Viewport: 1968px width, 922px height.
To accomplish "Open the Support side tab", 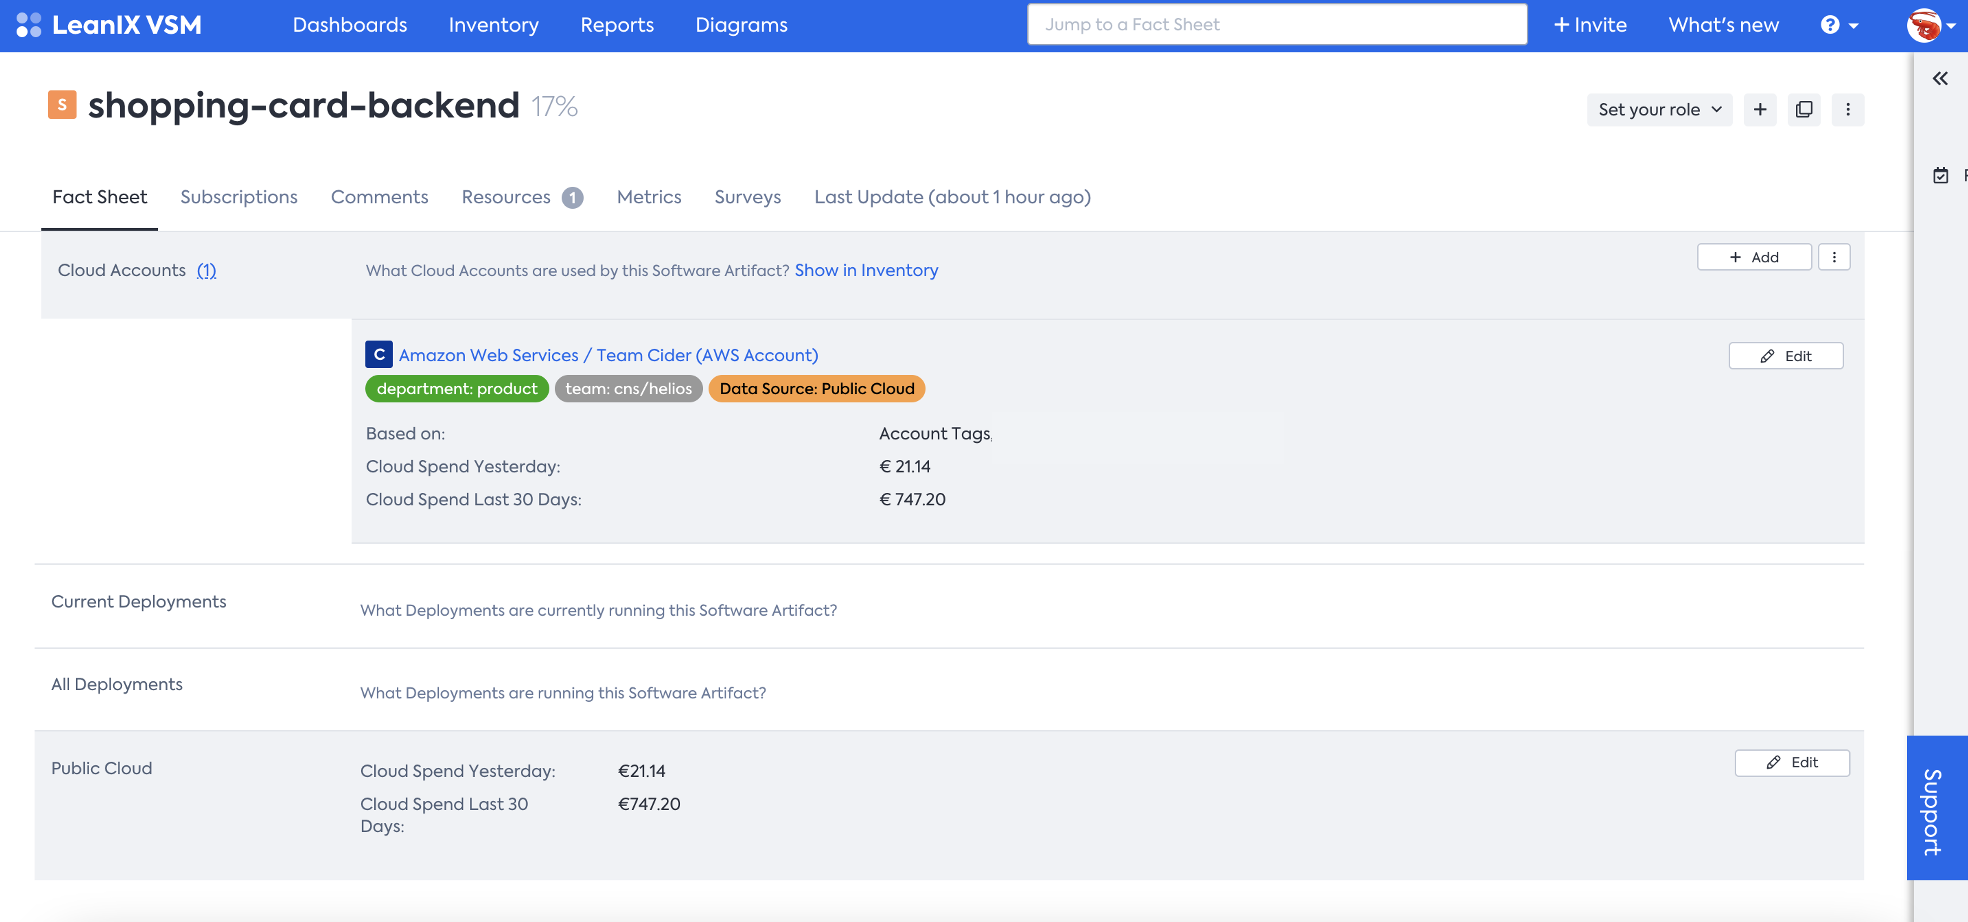I will (1937, 808).
